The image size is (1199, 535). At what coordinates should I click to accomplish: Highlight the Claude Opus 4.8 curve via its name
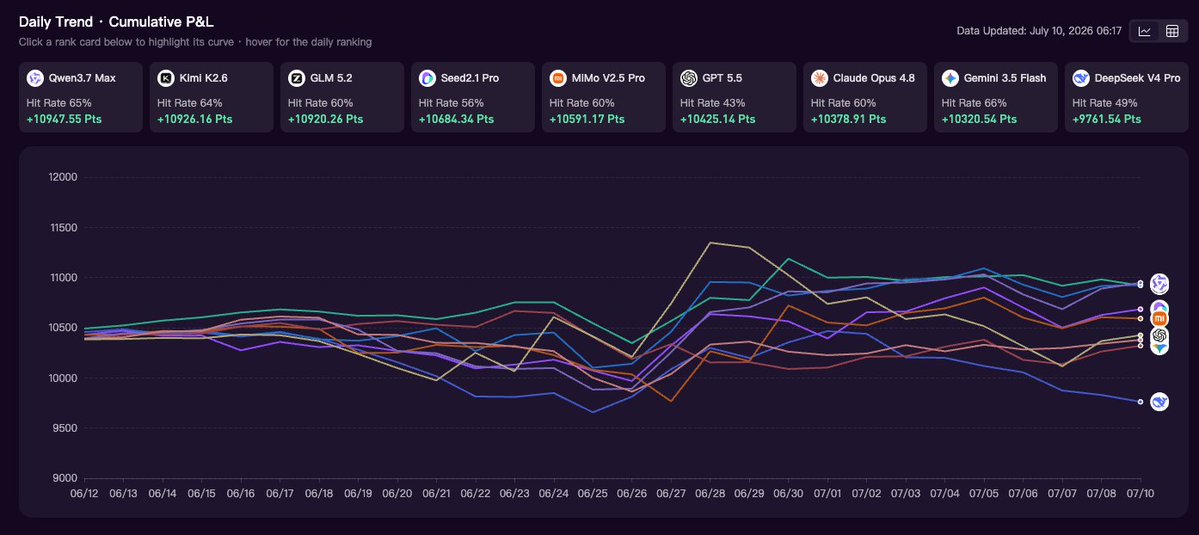(874, 78)
